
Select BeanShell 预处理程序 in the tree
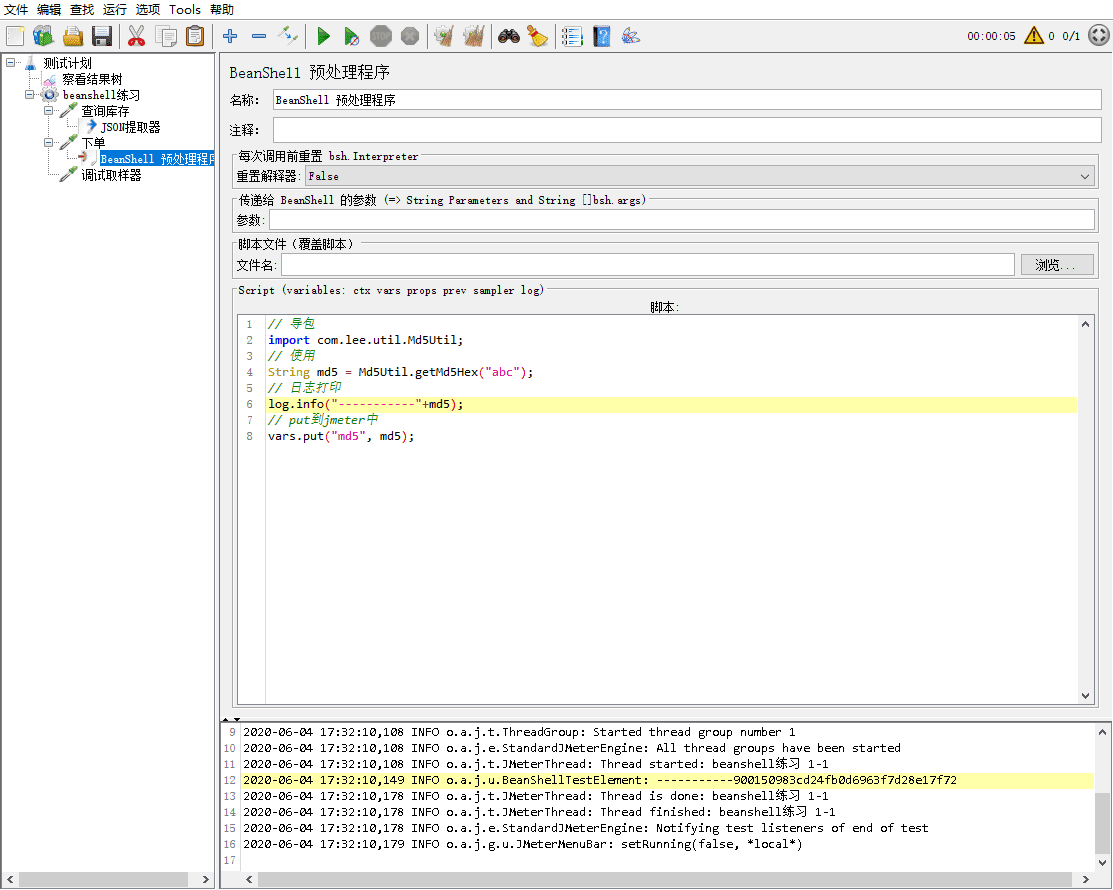click(157, 159)
